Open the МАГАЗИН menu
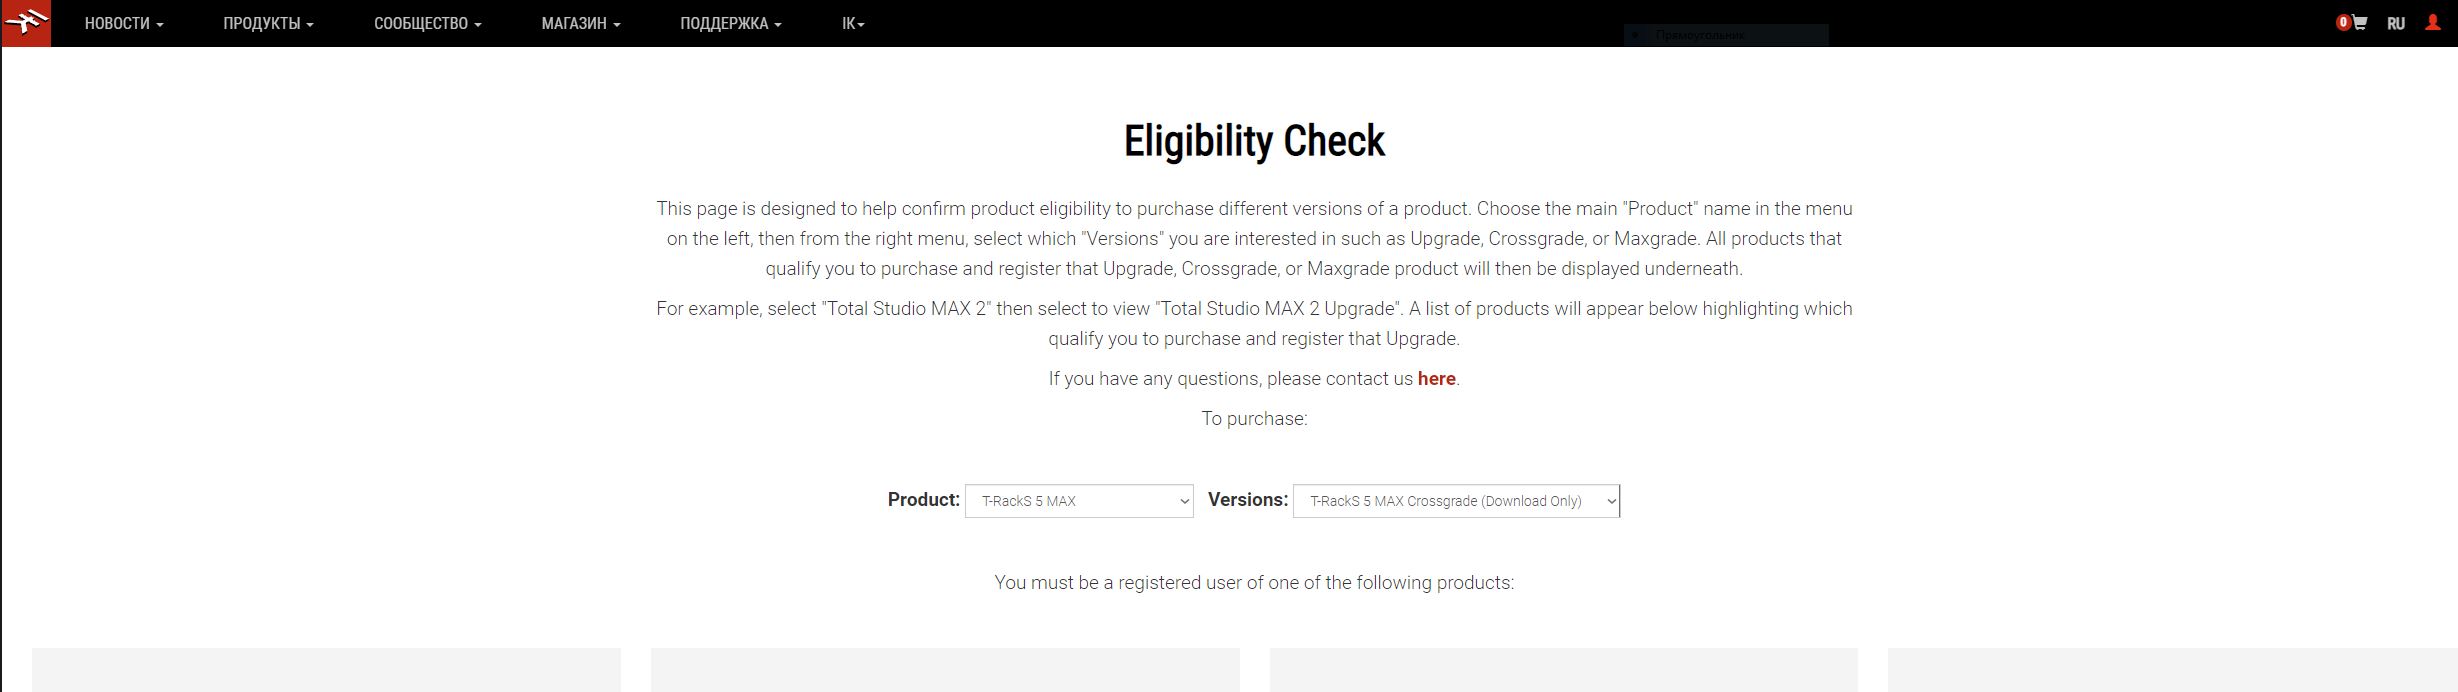Viewport: 2458px width, 692px height. (580, 24)
